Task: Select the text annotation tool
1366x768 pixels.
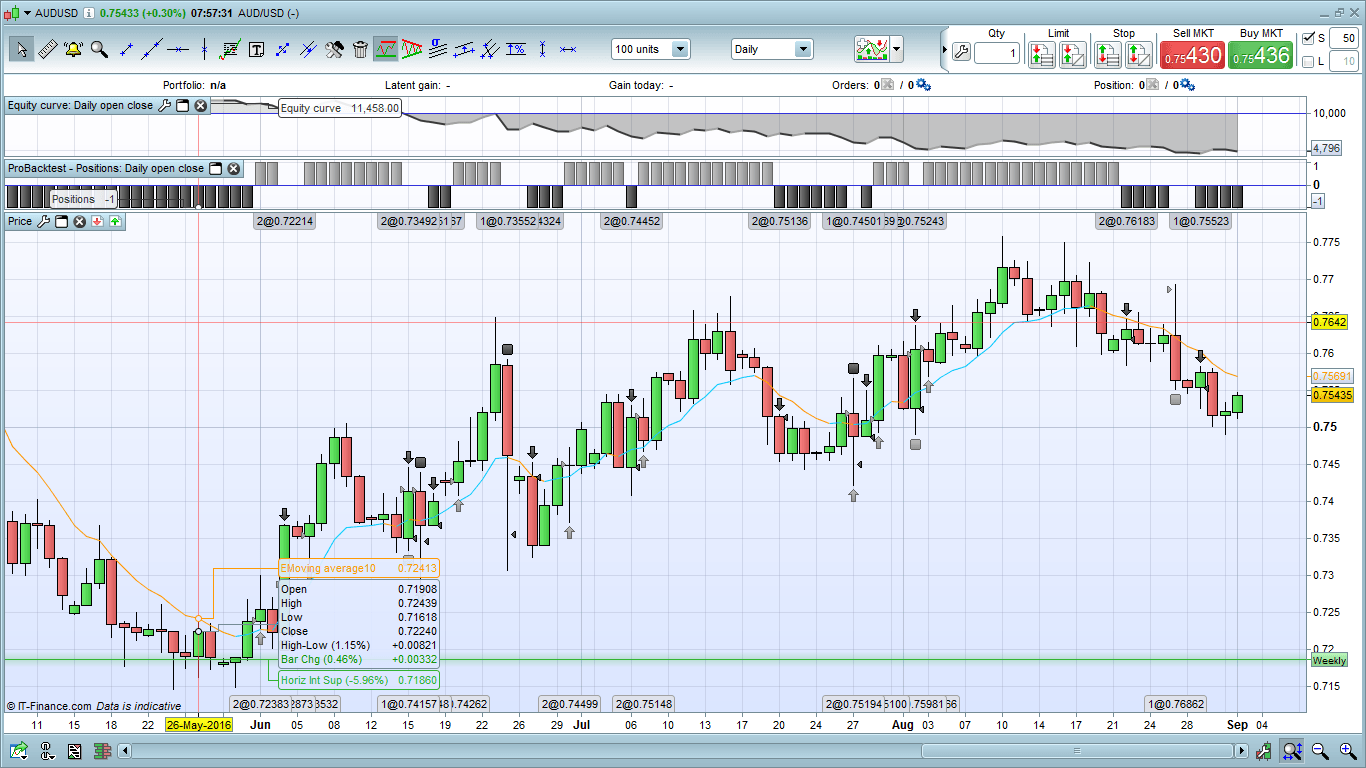Action: (256, 49)
